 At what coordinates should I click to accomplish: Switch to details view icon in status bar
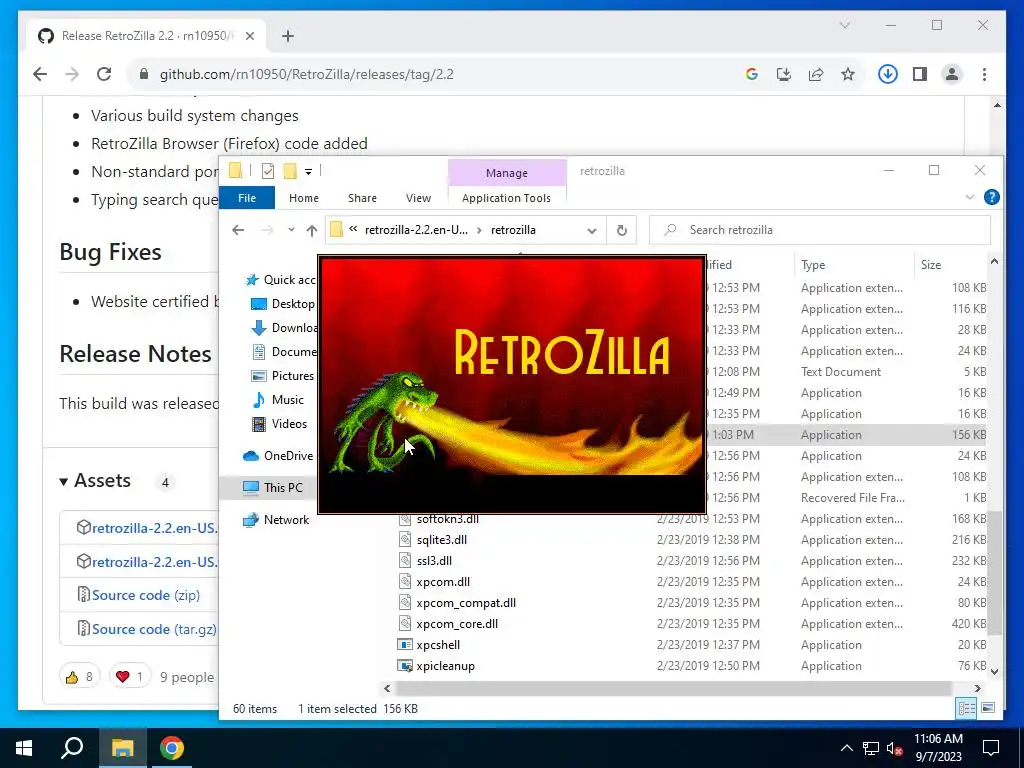point(967,709)
